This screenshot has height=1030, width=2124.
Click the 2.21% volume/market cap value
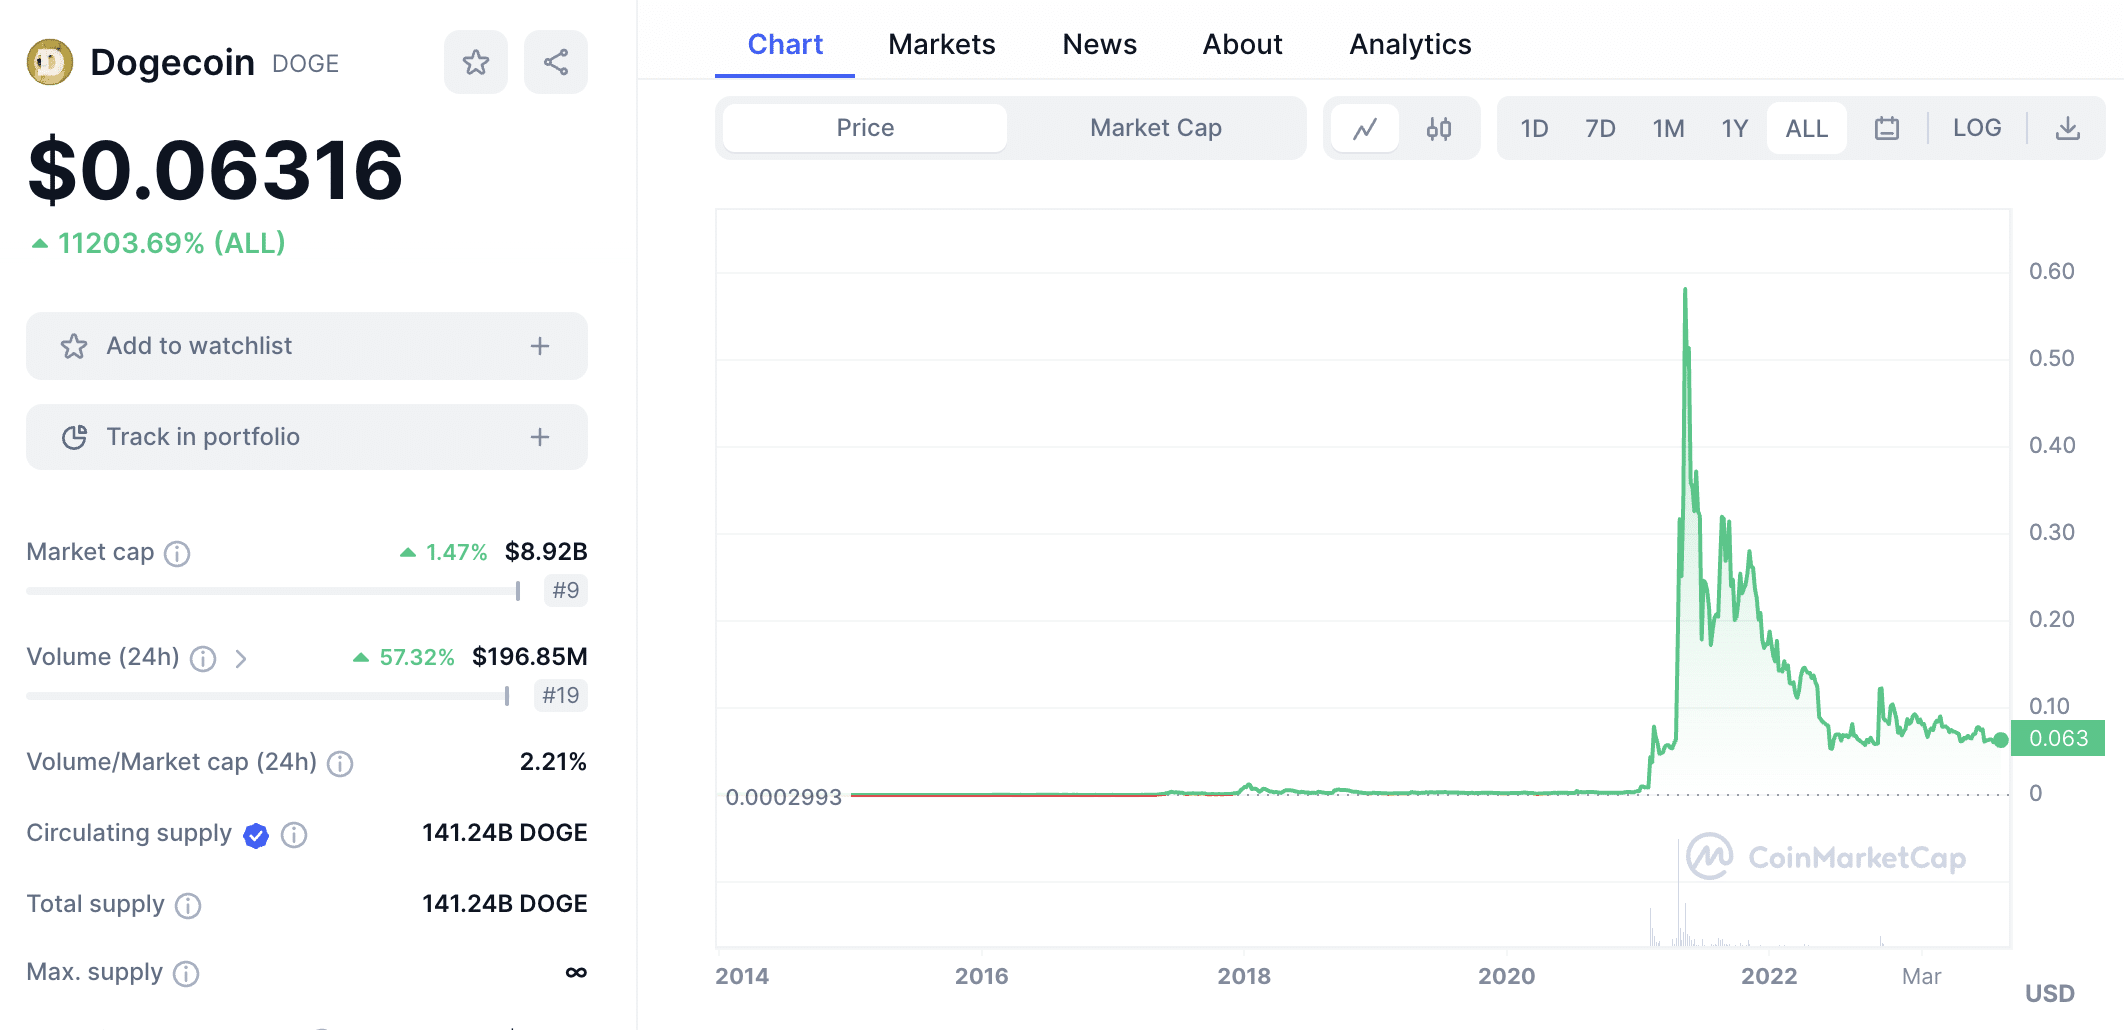coord(553,762)
